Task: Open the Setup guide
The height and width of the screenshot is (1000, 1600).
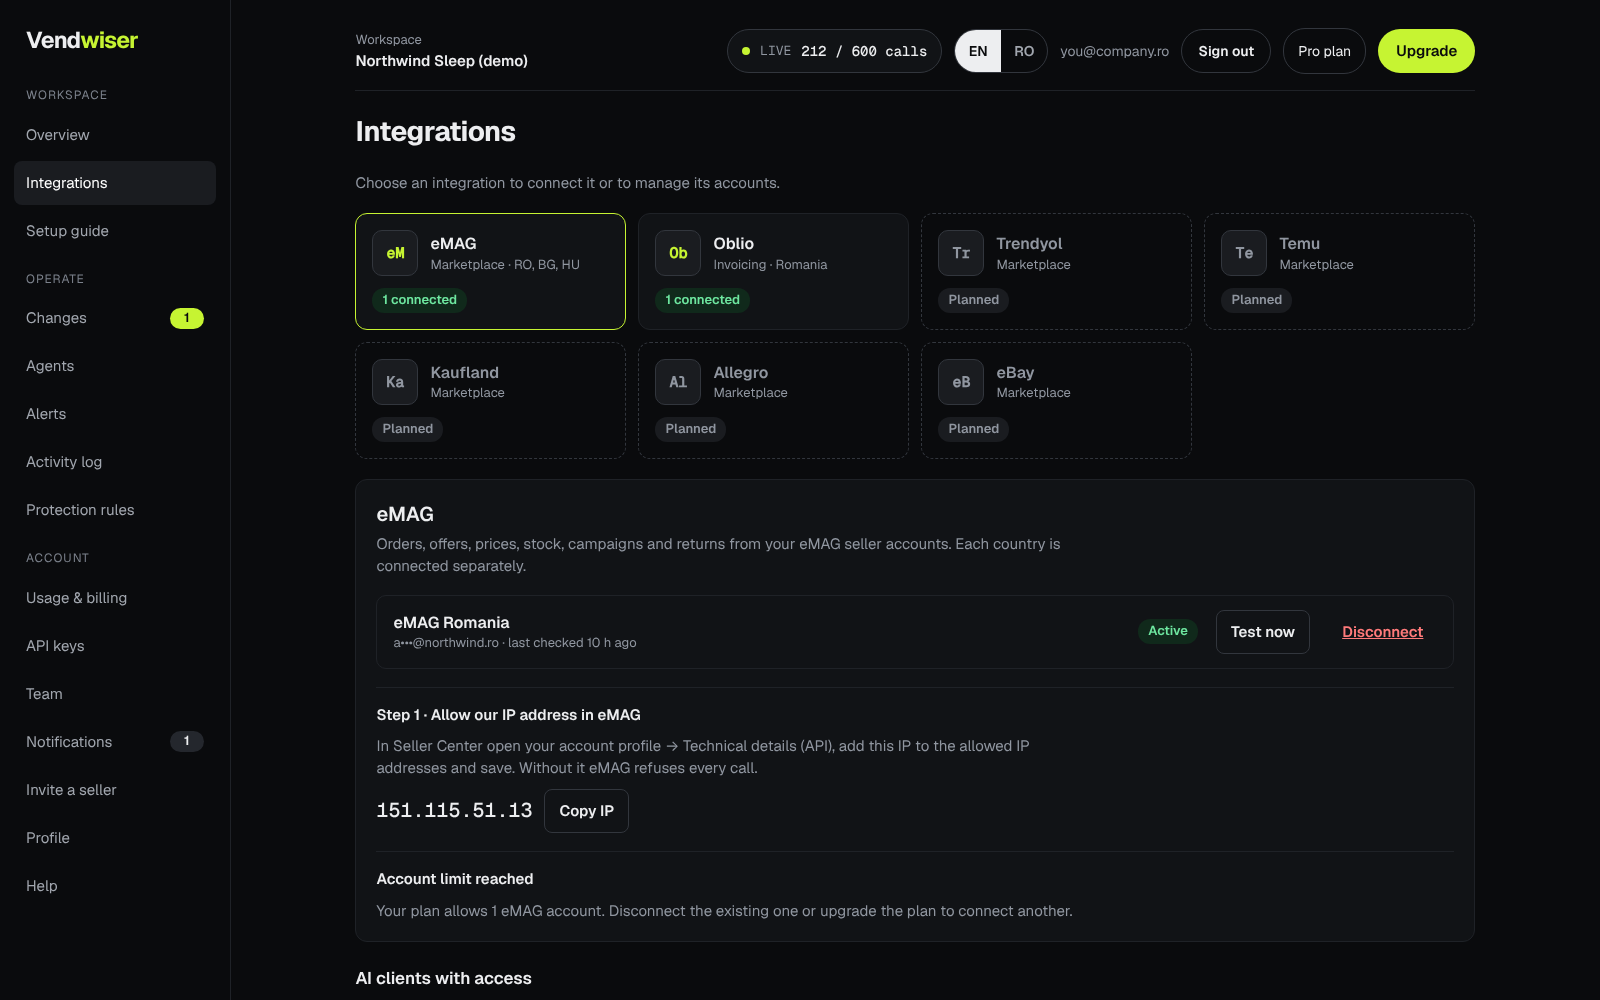Action: [115, 231]
